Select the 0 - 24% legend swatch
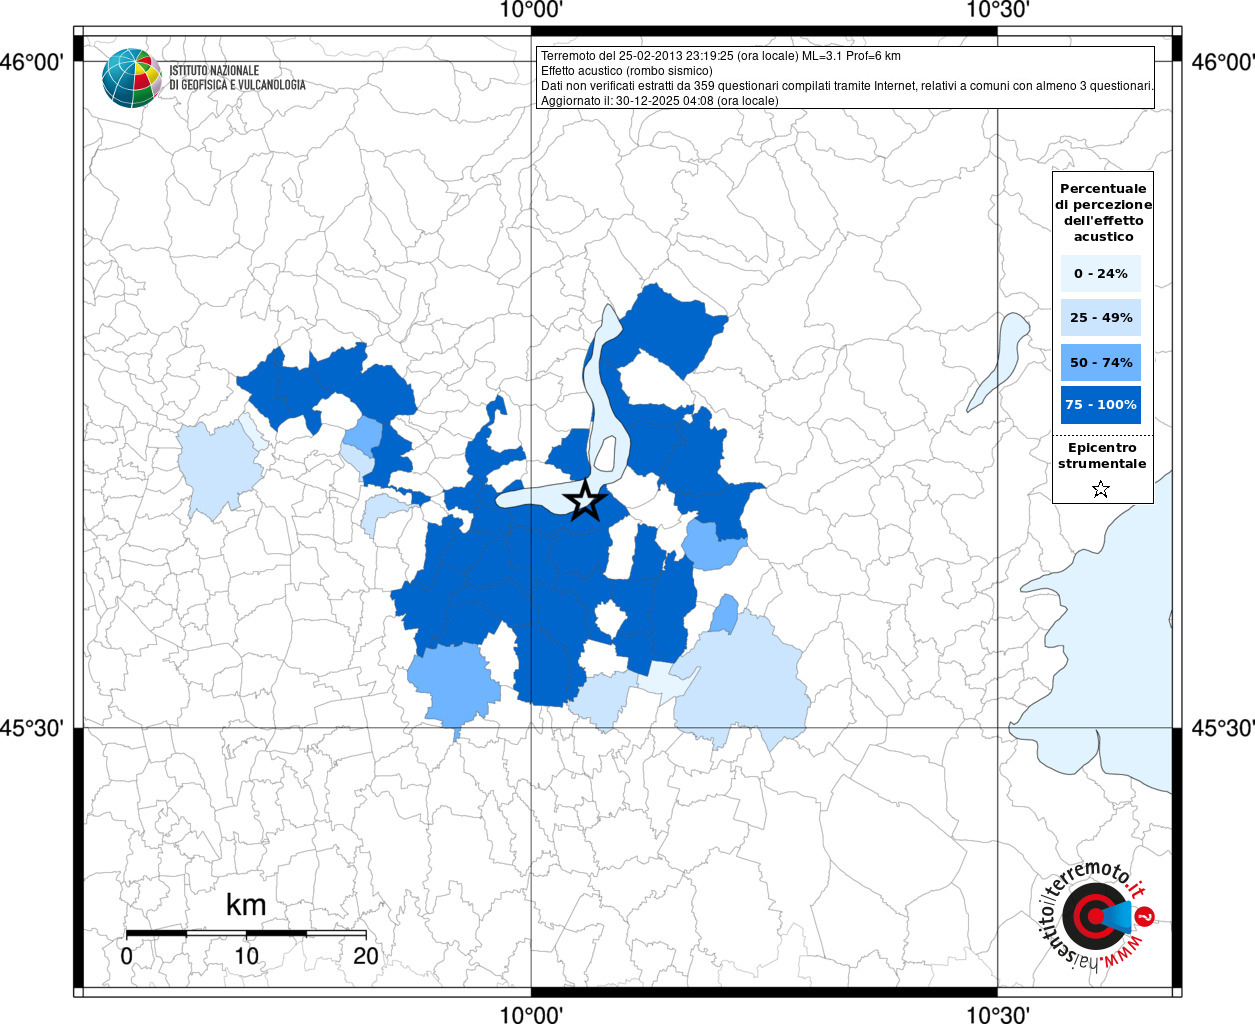 1101,273
